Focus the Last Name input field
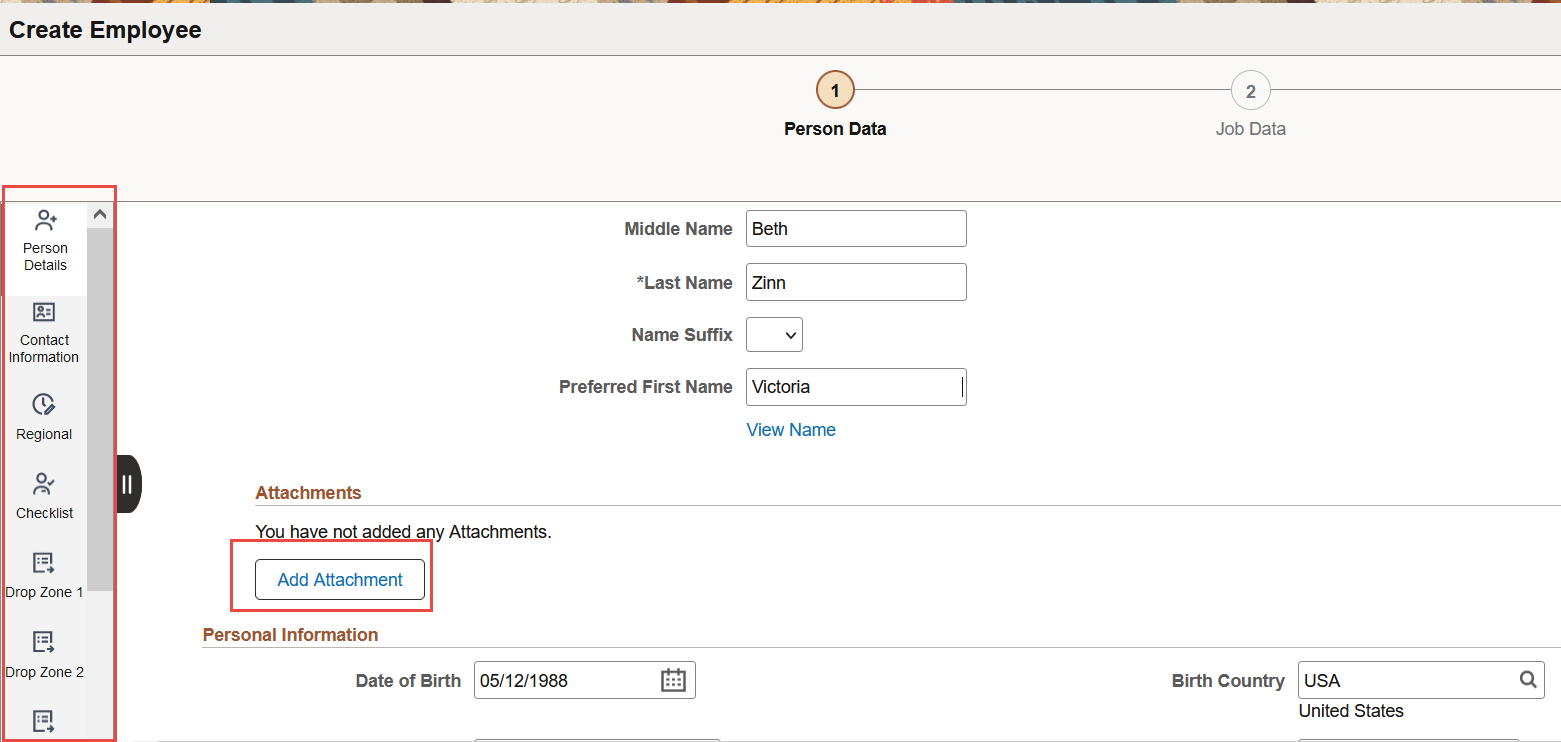Image resolution: width=1561 pixels, height=742 pixels. pyautogui.click(x=856, y=283)
